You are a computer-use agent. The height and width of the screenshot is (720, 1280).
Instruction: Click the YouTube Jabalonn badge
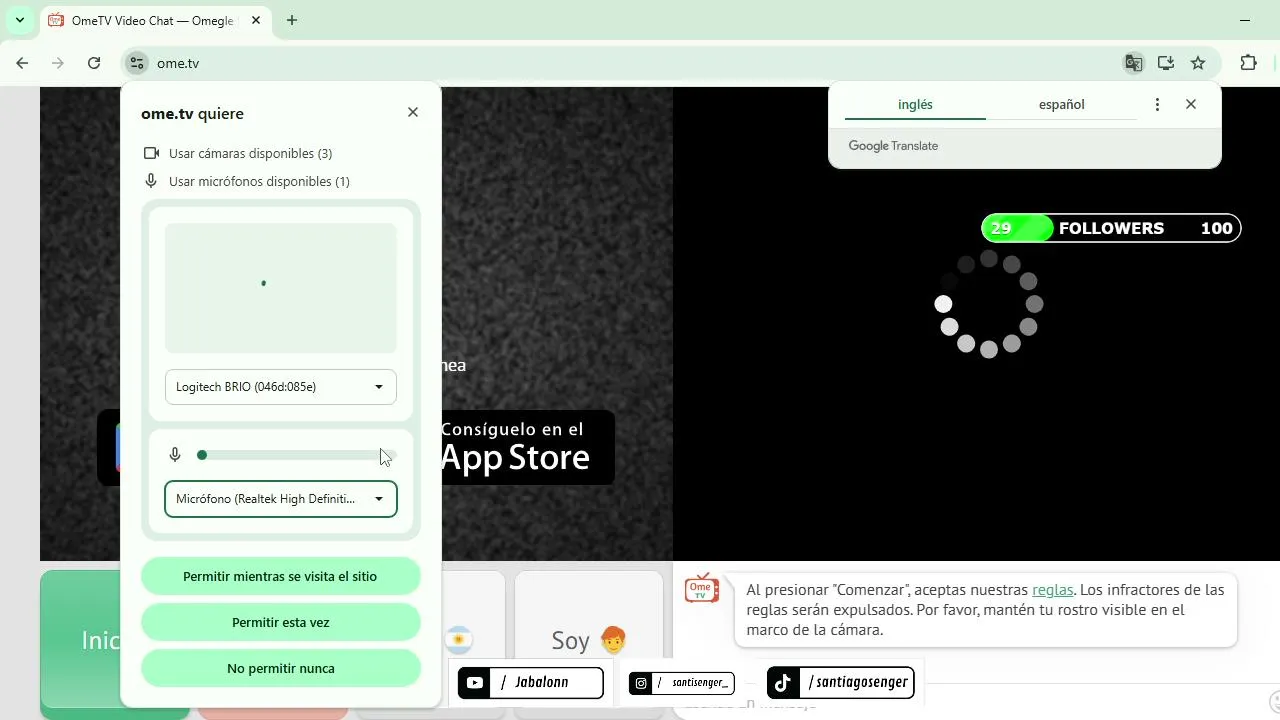[x=530, y=683]
